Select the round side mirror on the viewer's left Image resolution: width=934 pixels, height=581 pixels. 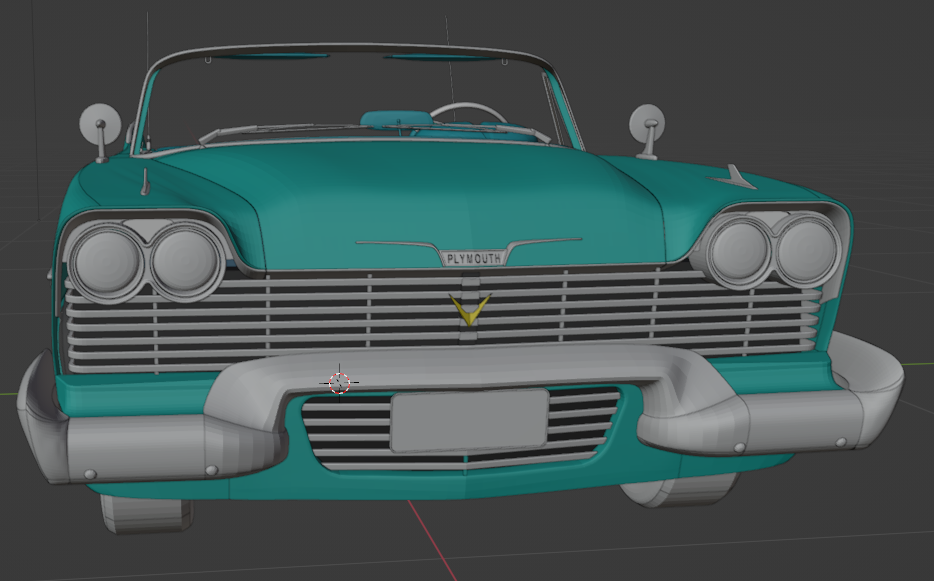tap(100, 124)
